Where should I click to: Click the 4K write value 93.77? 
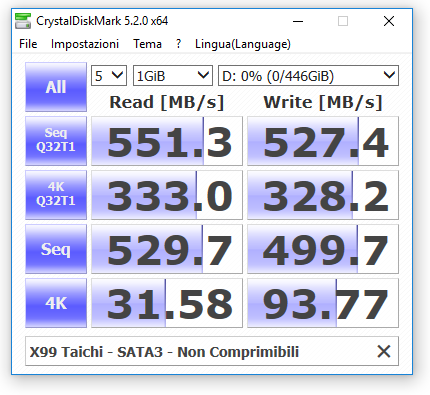pyautogui.click(x=323, y=303)
